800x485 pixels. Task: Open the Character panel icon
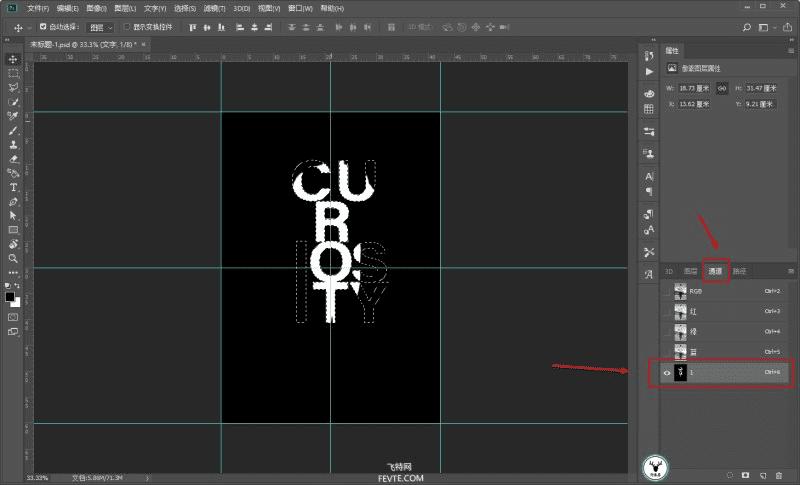point(649,176)
